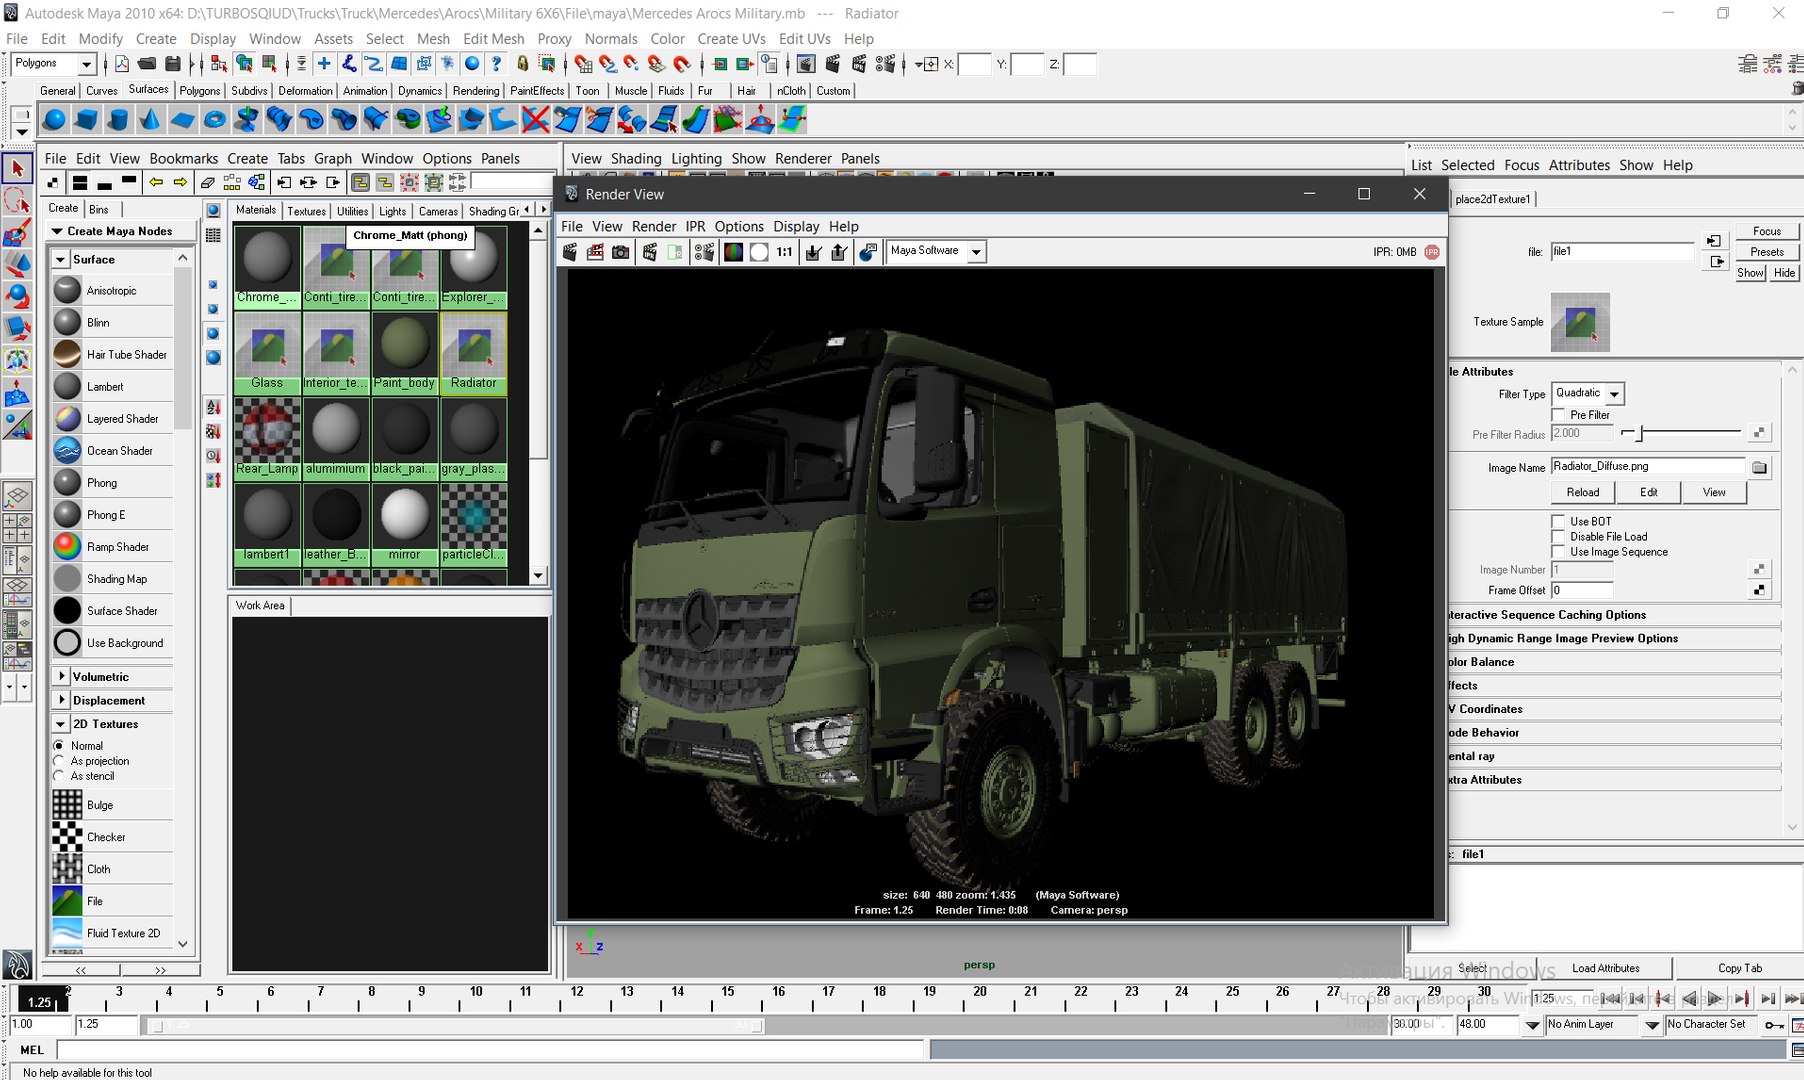Open the No Anim Layer dropdown
The image size is (1804, 1080).
coord(1652,1025)
